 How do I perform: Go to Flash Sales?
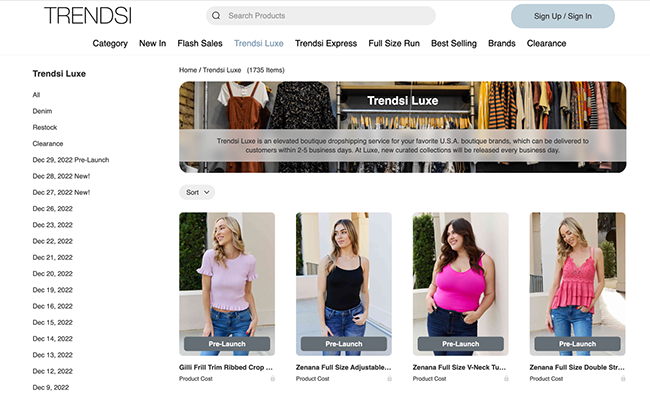200,43
